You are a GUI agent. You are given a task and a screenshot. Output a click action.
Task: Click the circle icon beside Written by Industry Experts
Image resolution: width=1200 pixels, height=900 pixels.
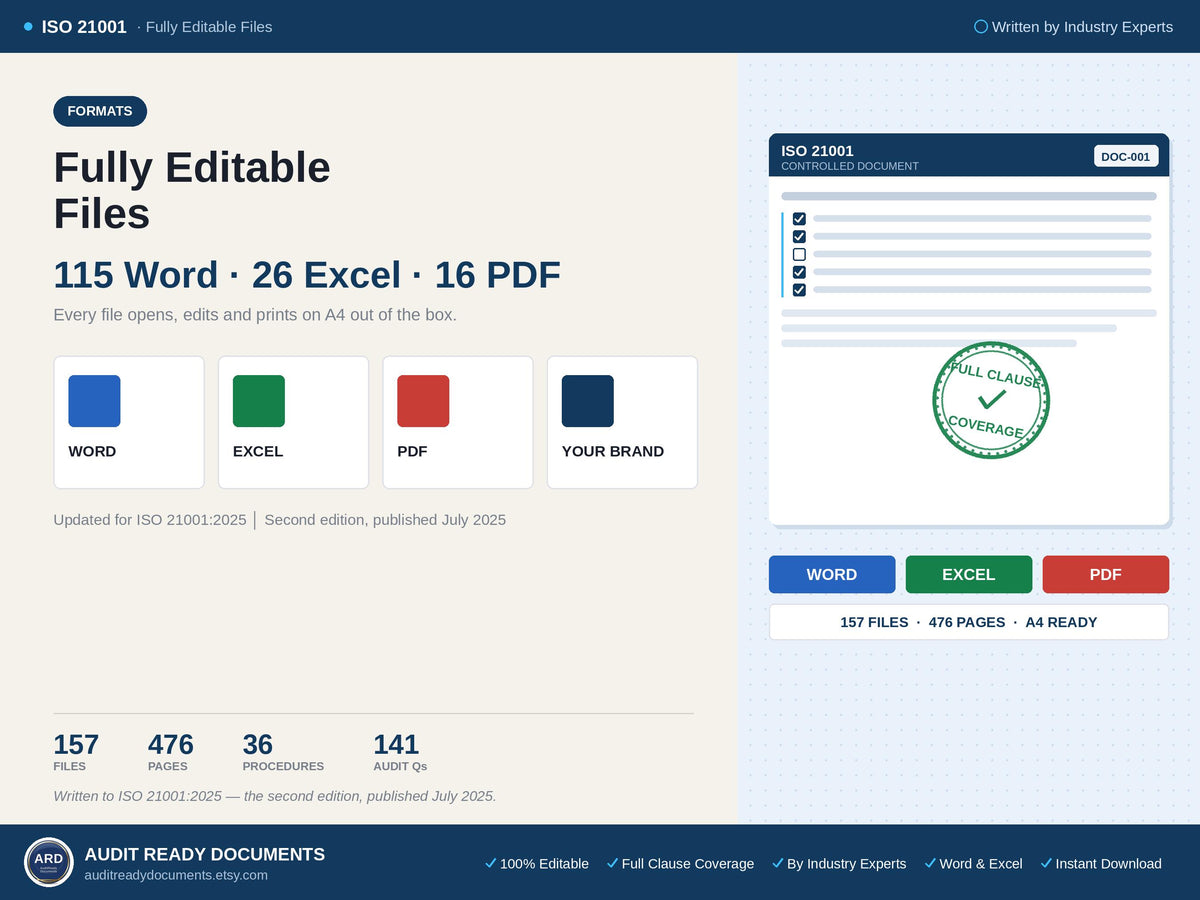pos(981,27)
